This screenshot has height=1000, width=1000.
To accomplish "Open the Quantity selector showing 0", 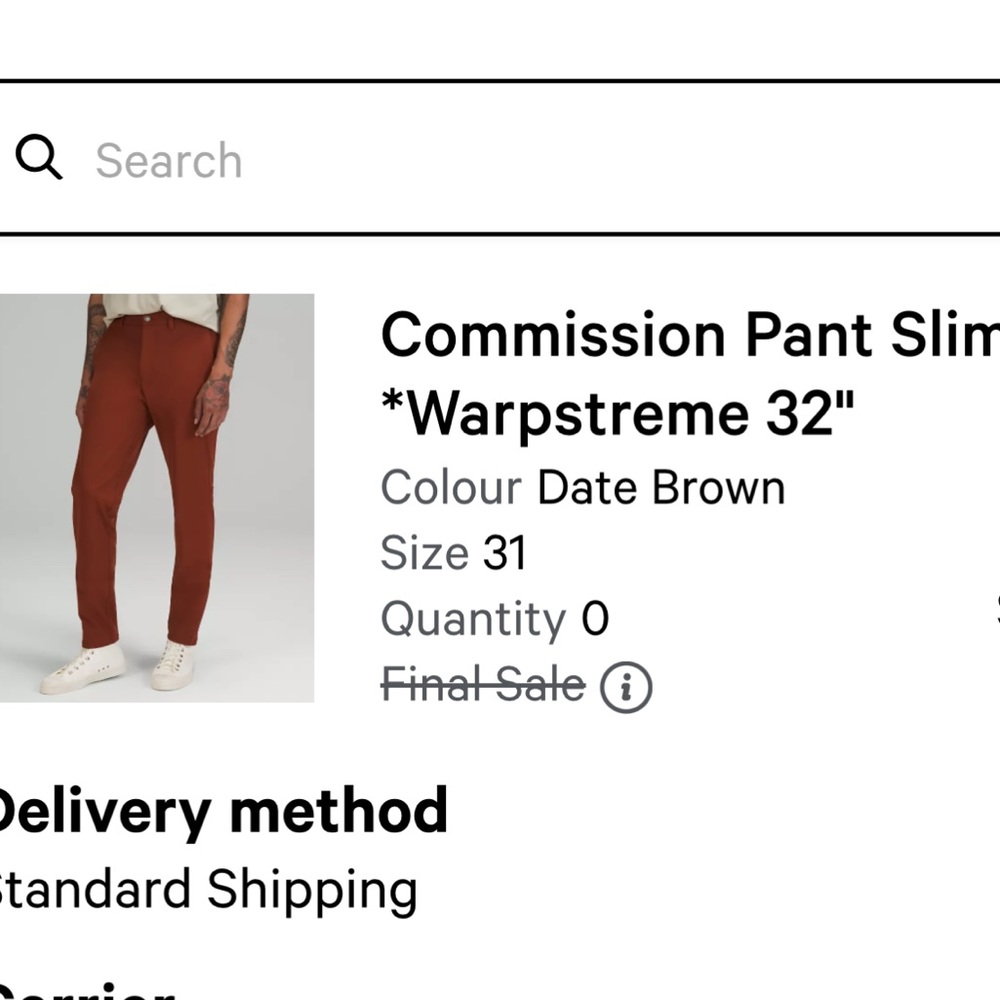I will (595, 618).
